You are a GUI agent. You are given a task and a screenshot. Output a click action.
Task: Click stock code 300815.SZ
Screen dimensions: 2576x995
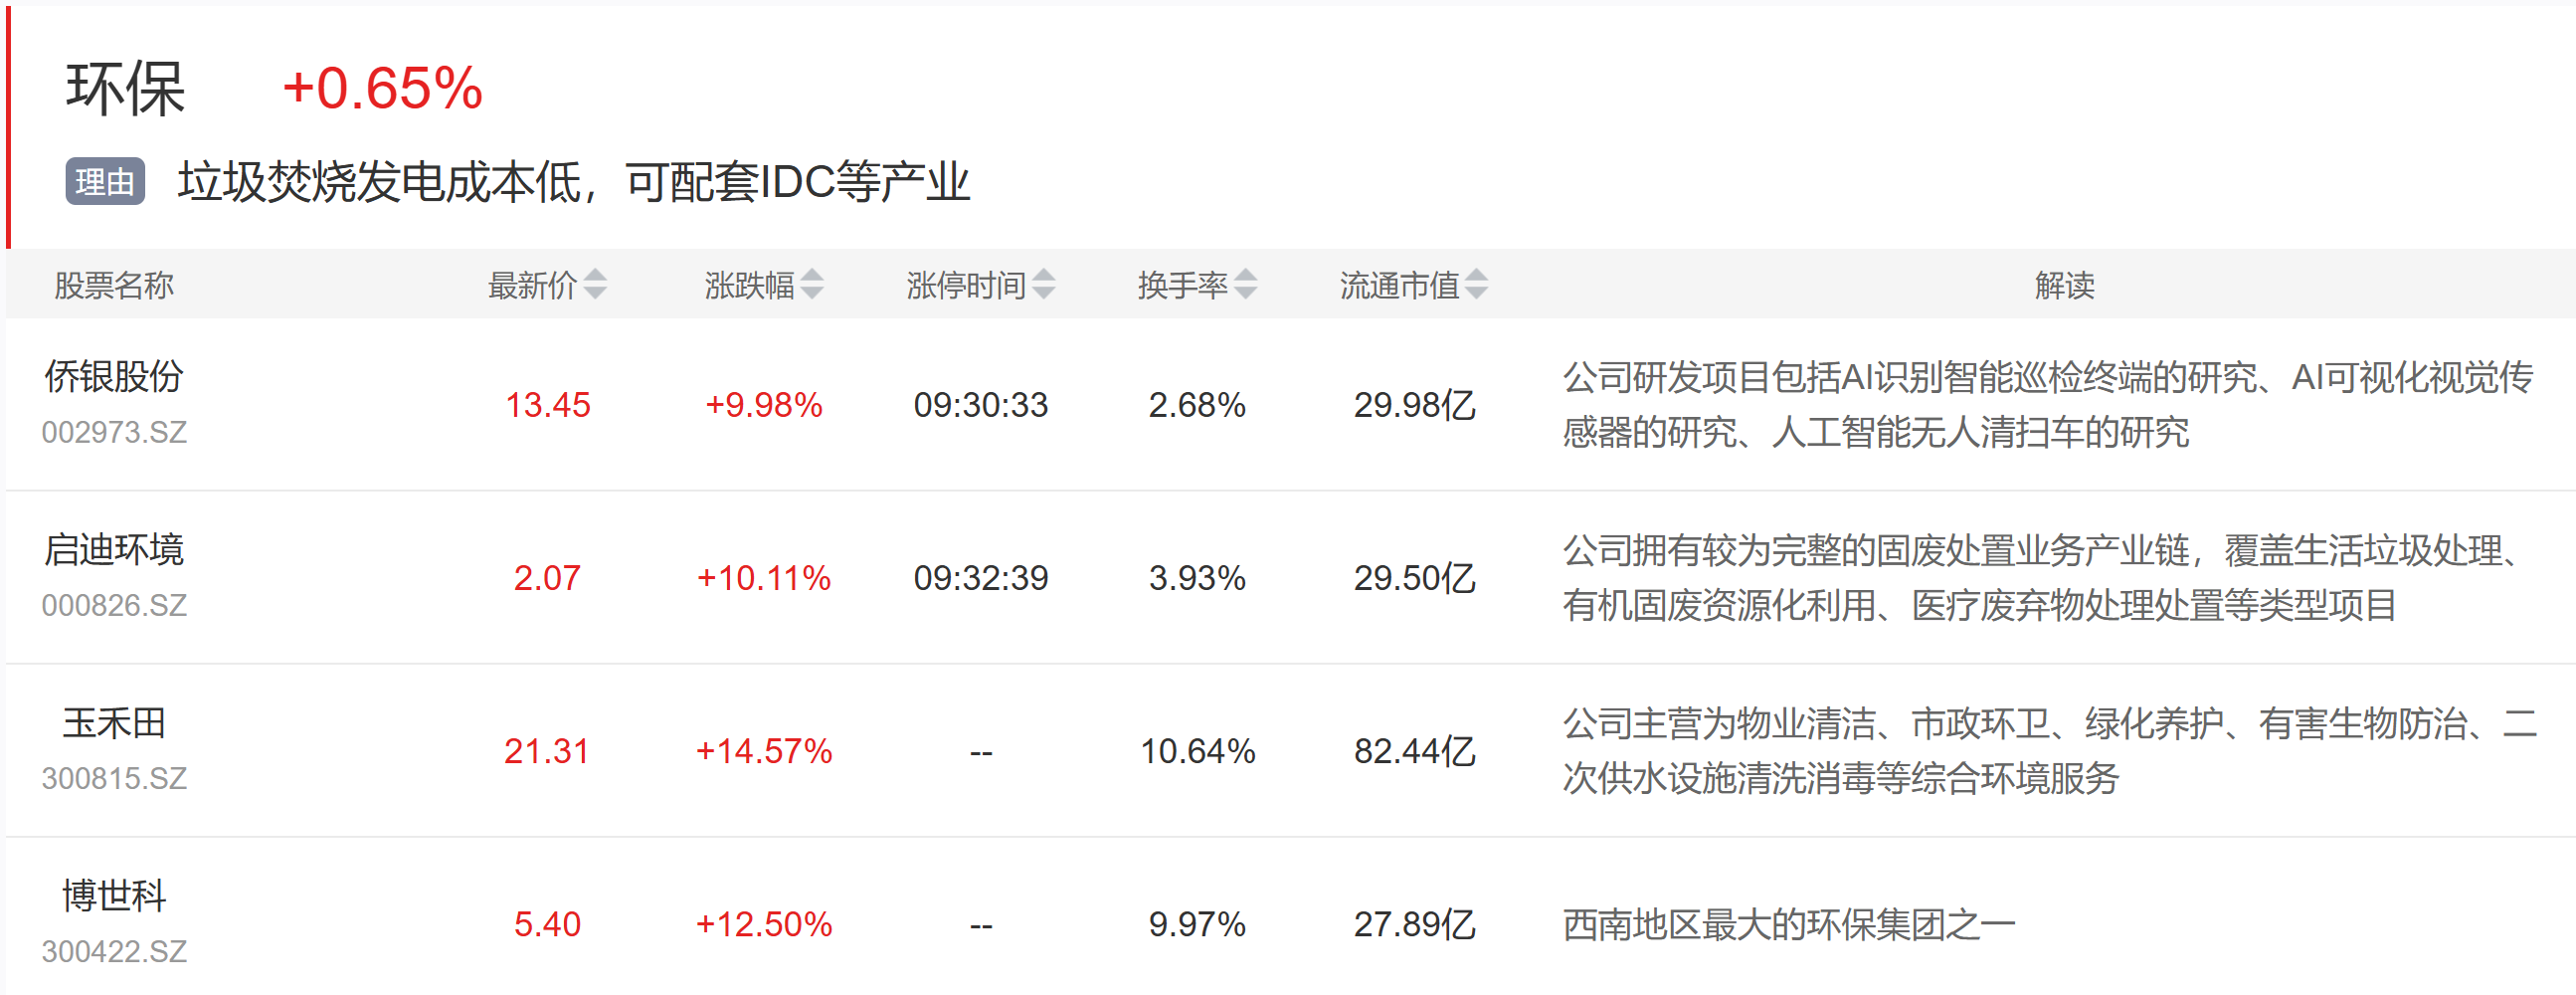(x=114, y=778)
